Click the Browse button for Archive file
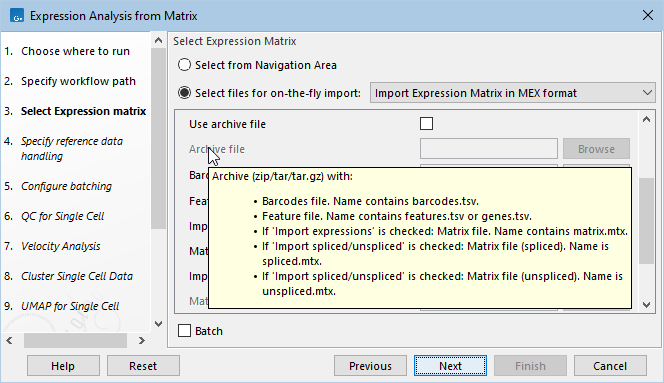 pyautogui.click(x=596, y=149)
